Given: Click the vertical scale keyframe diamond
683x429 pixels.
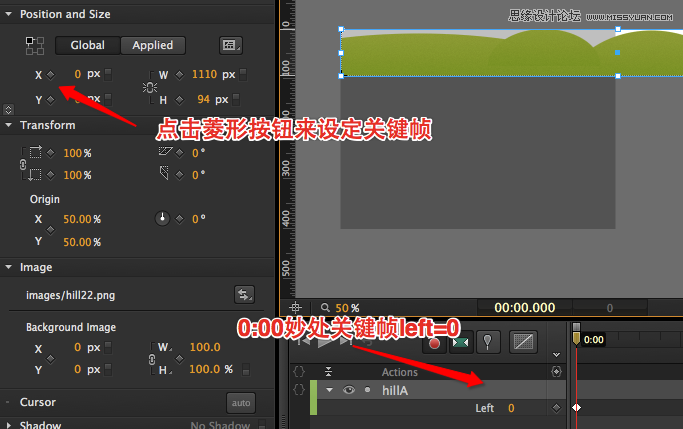Looking at the screenshot, I should (x=51, y=175).
